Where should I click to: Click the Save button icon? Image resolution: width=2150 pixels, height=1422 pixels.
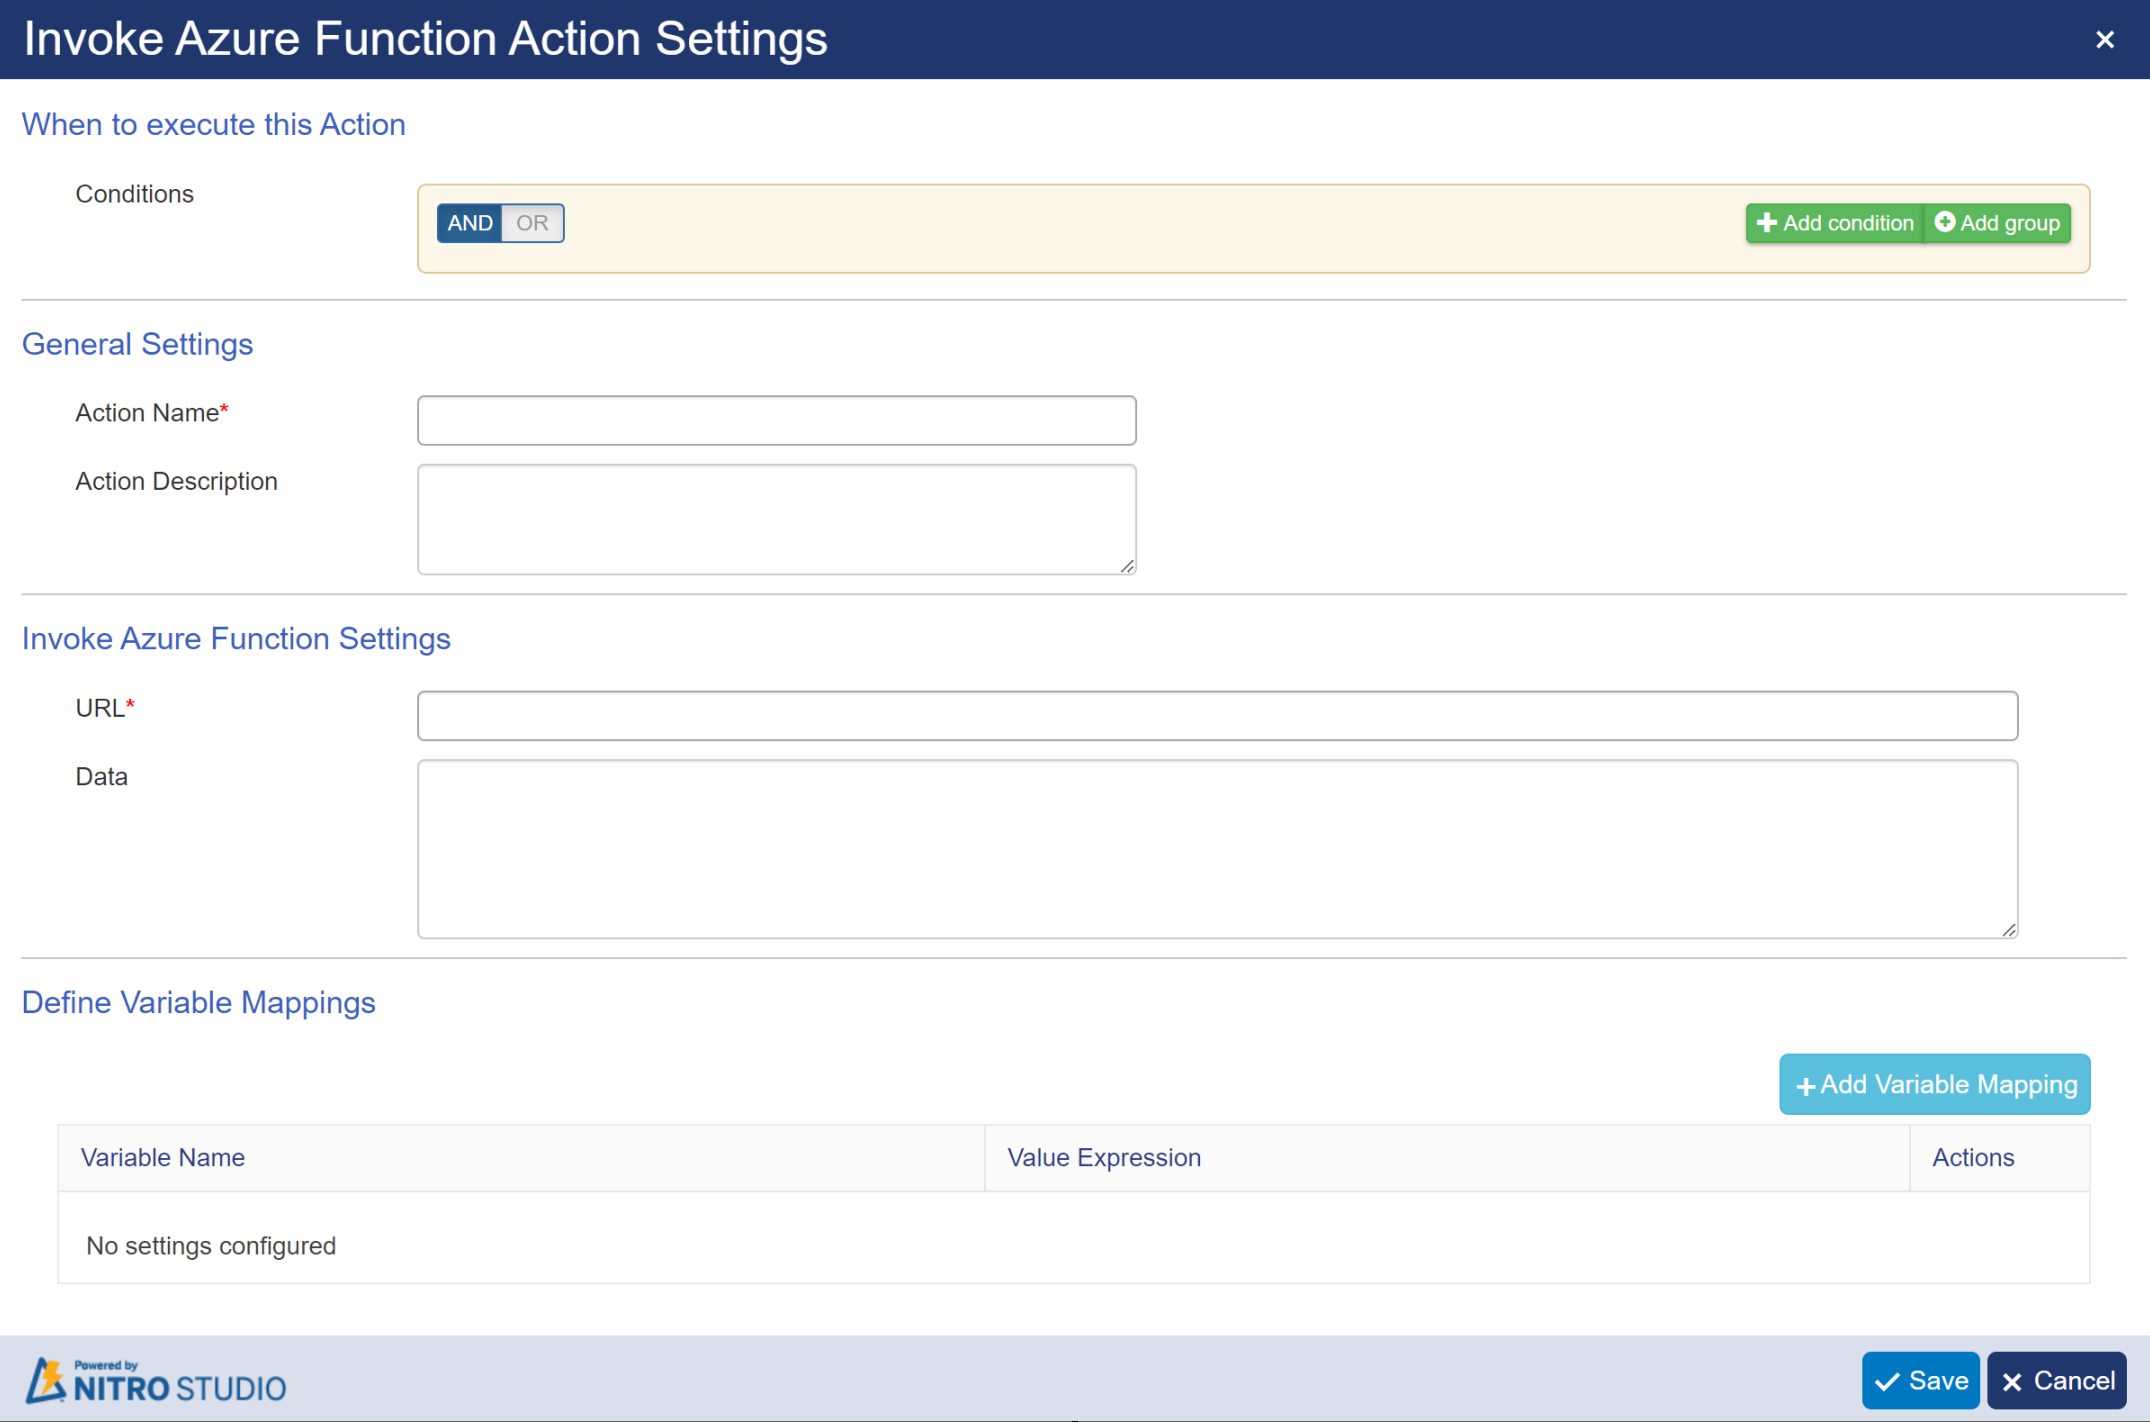coord(1891,1378)
